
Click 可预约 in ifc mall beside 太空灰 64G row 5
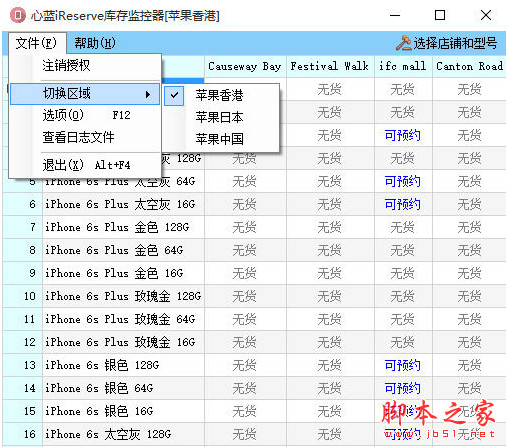402,181
